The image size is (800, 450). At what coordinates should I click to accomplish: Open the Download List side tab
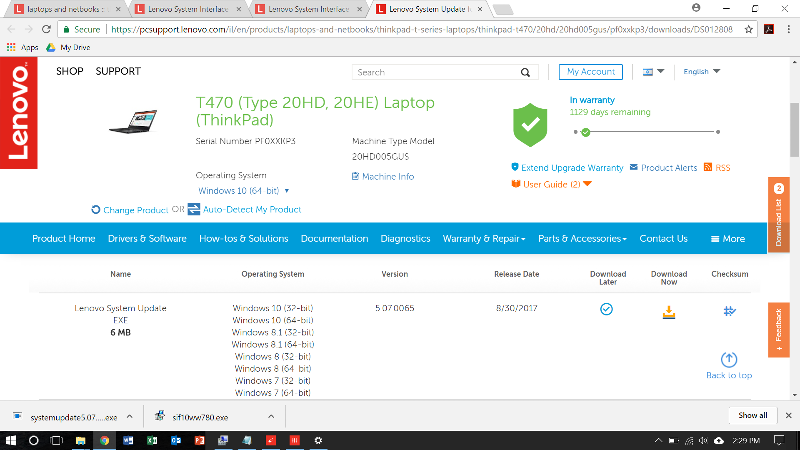[779, 215]
